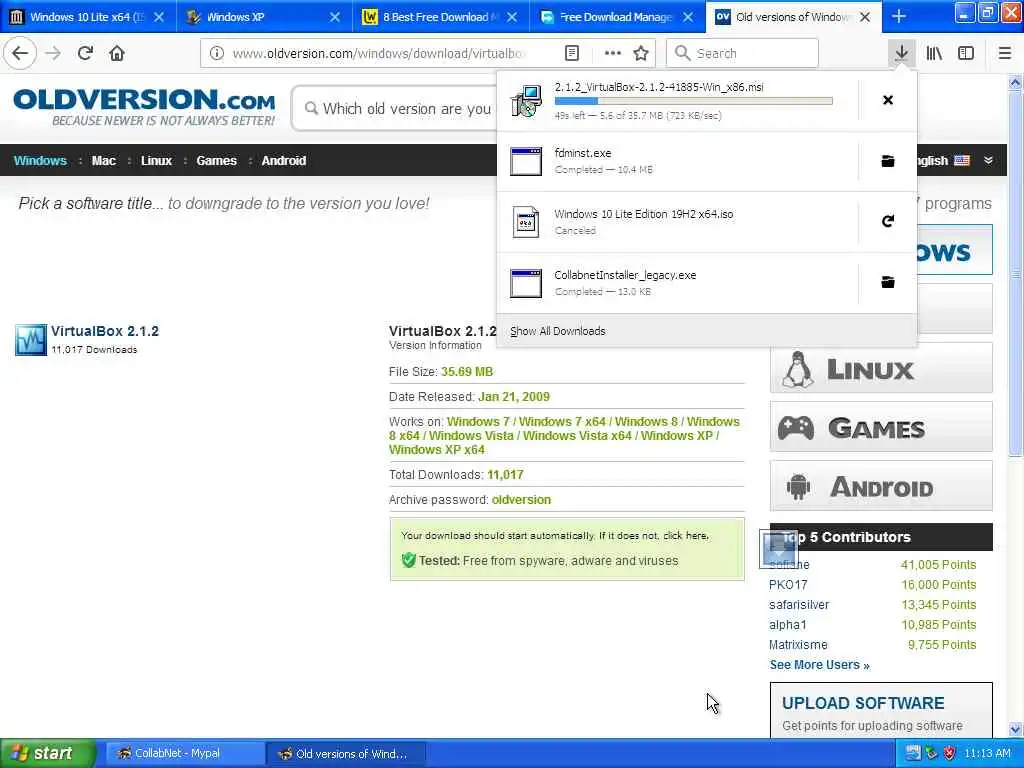Screen dimensions: 1024x768
Task: Click Show All Downloads
Action: click(558, 331)
